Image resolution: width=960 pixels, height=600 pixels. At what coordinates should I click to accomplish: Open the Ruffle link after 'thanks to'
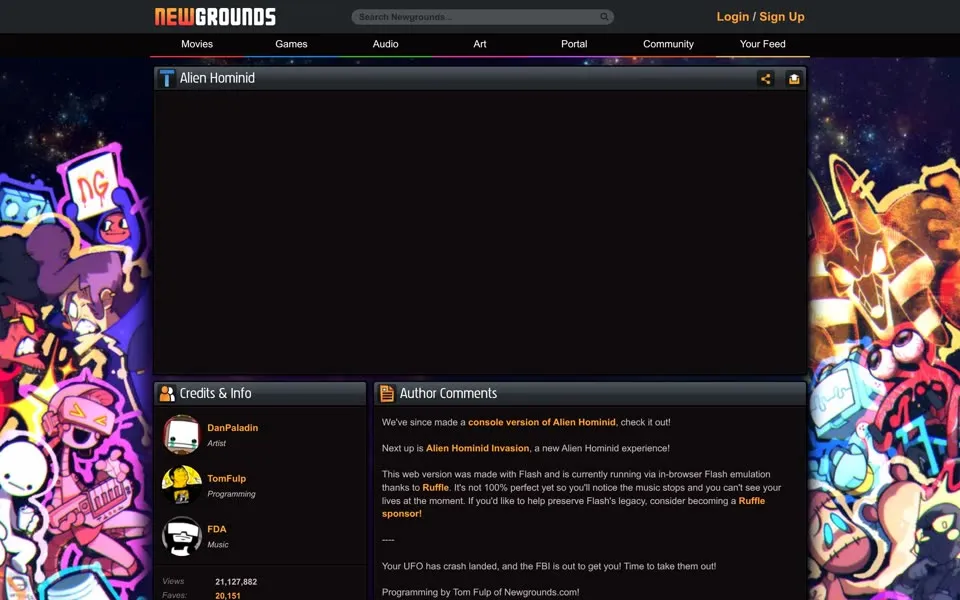click(435, 487)
